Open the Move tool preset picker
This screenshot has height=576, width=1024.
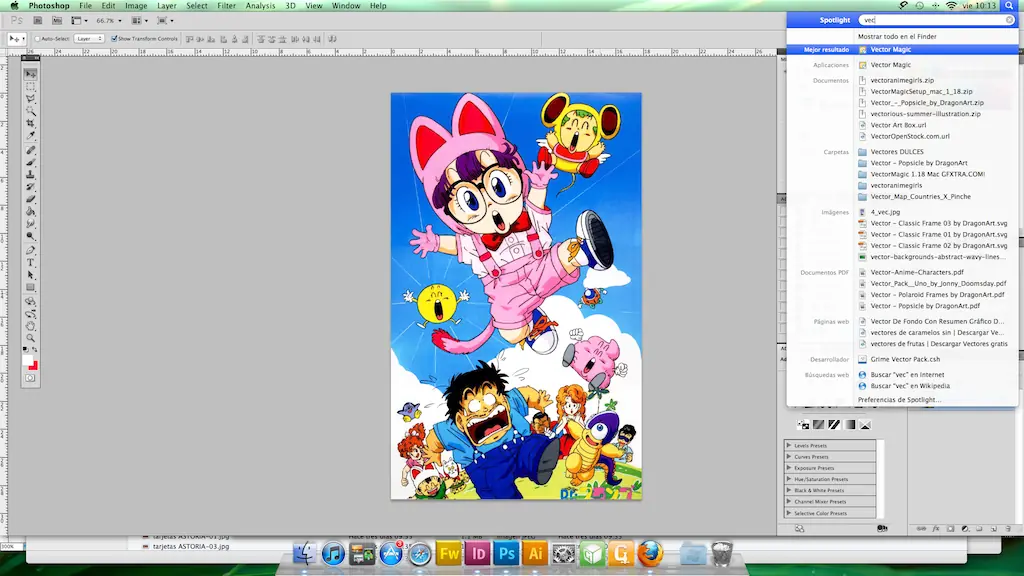17,39
